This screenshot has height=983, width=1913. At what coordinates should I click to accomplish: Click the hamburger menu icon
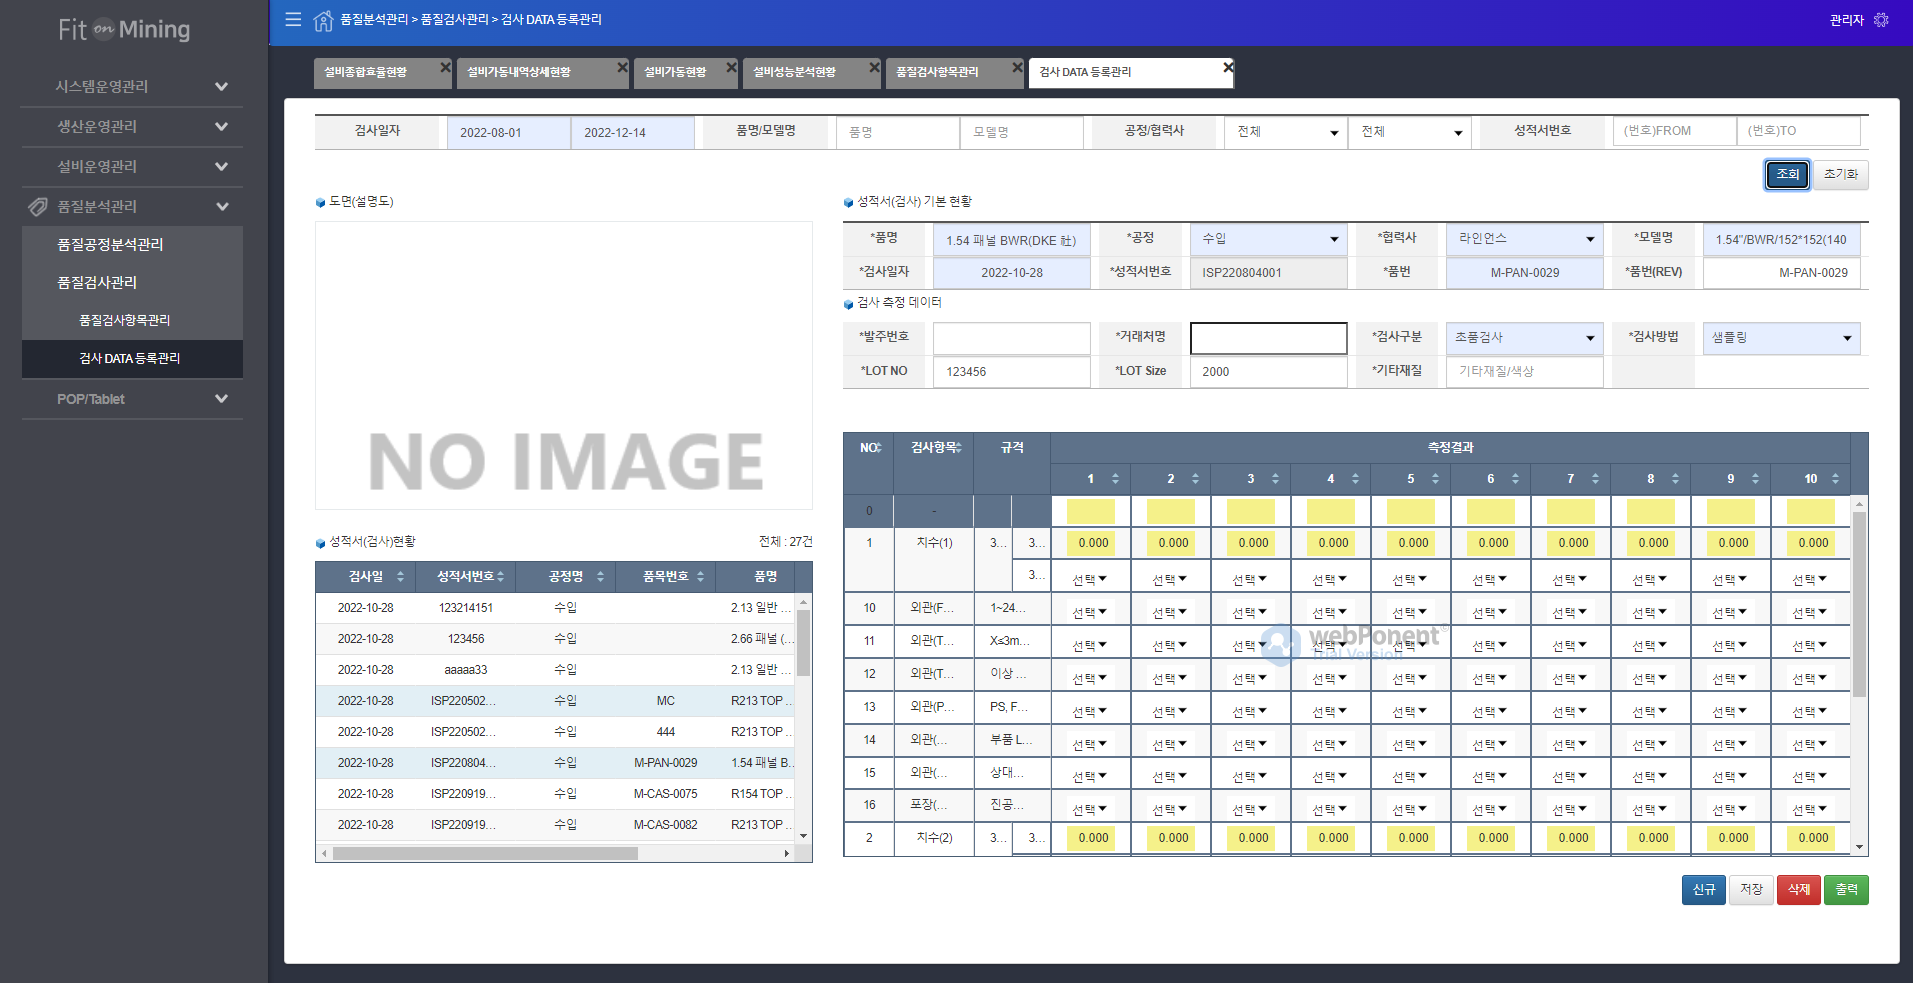pyautogui.click(x=293, y=19)
